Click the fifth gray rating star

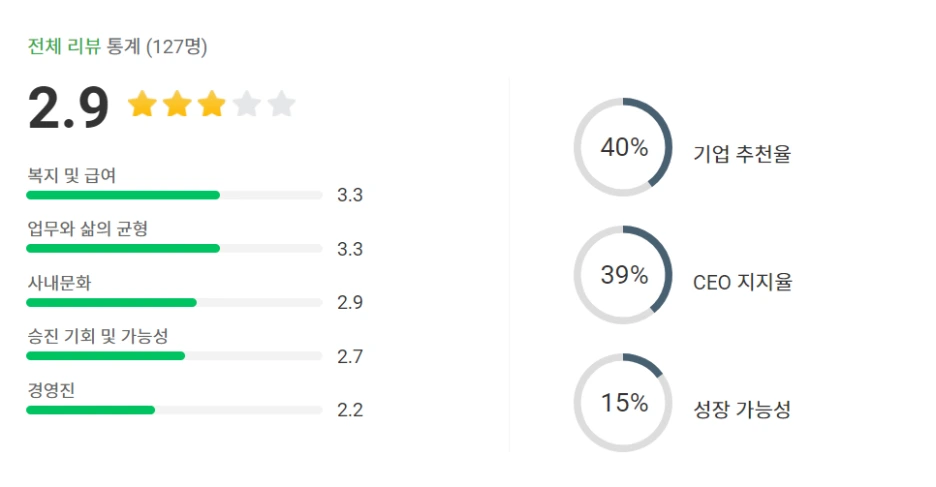click(281, 104)
